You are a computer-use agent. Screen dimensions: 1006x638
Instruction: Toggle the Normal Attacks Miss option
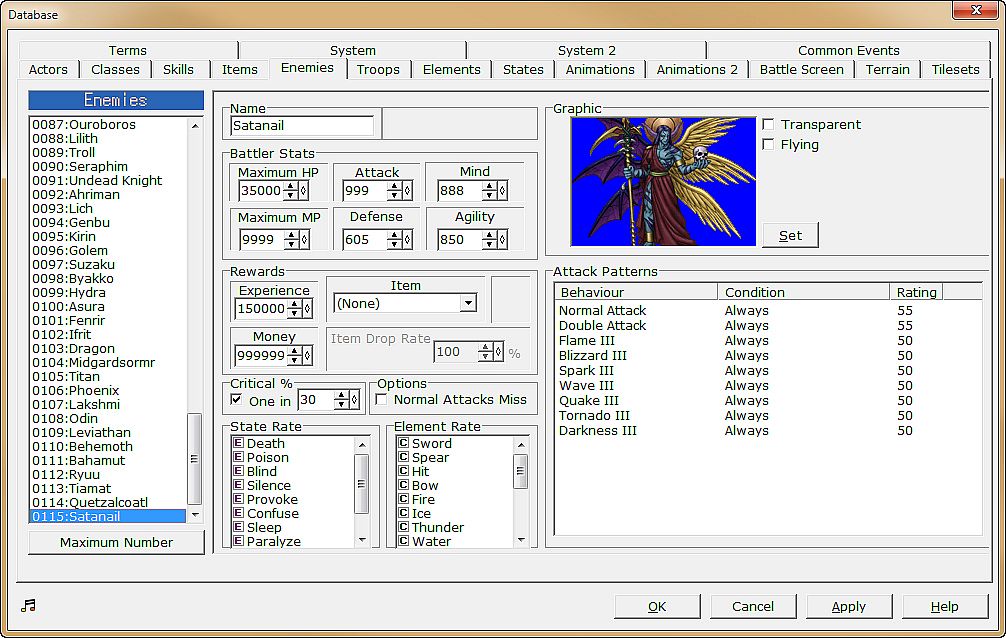coord(382,400)
